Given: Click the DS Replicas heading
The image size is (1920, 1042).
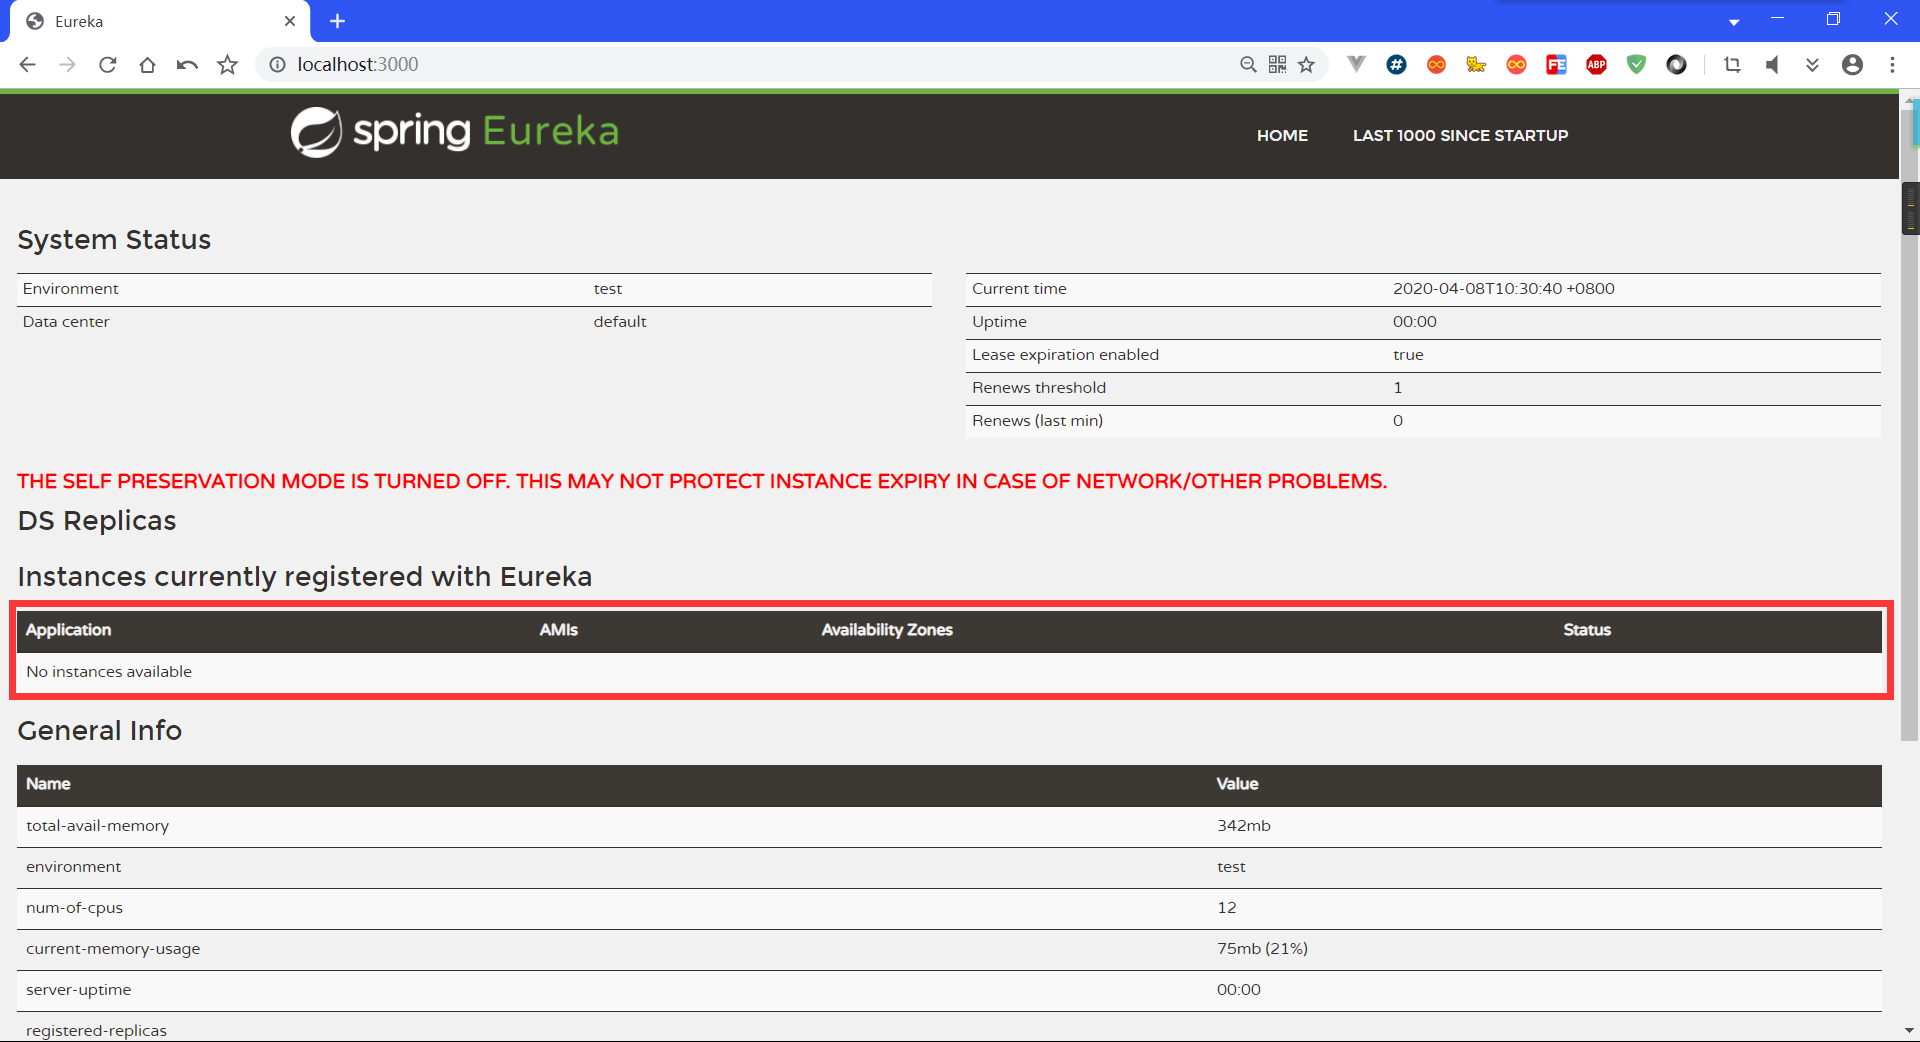Looking at the screenshot, I should [x=97, y=521].
